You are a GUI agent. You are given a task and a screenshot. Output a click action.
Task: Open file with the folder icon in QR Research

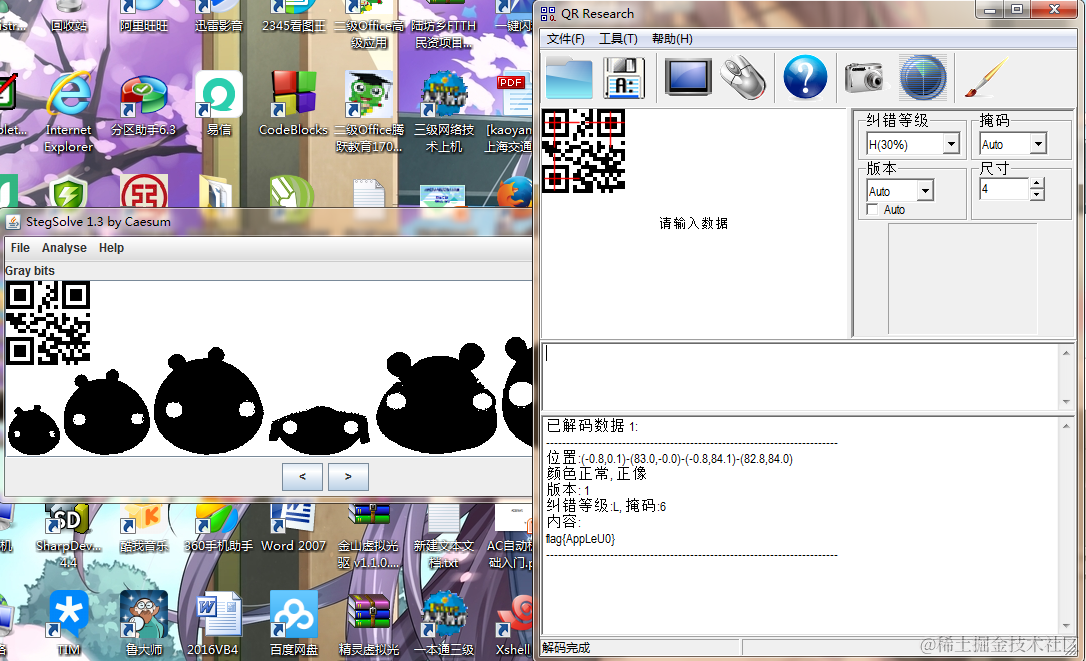[x=569, y=78]
